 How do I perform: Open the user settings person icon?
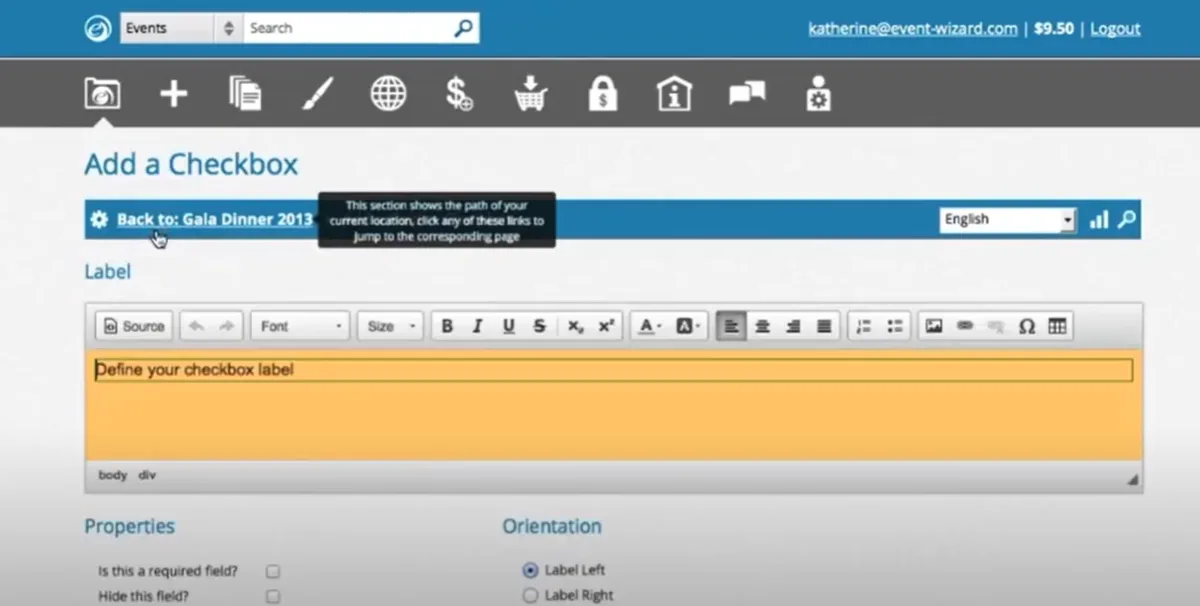pyautogui.click(x=818, y=94)
